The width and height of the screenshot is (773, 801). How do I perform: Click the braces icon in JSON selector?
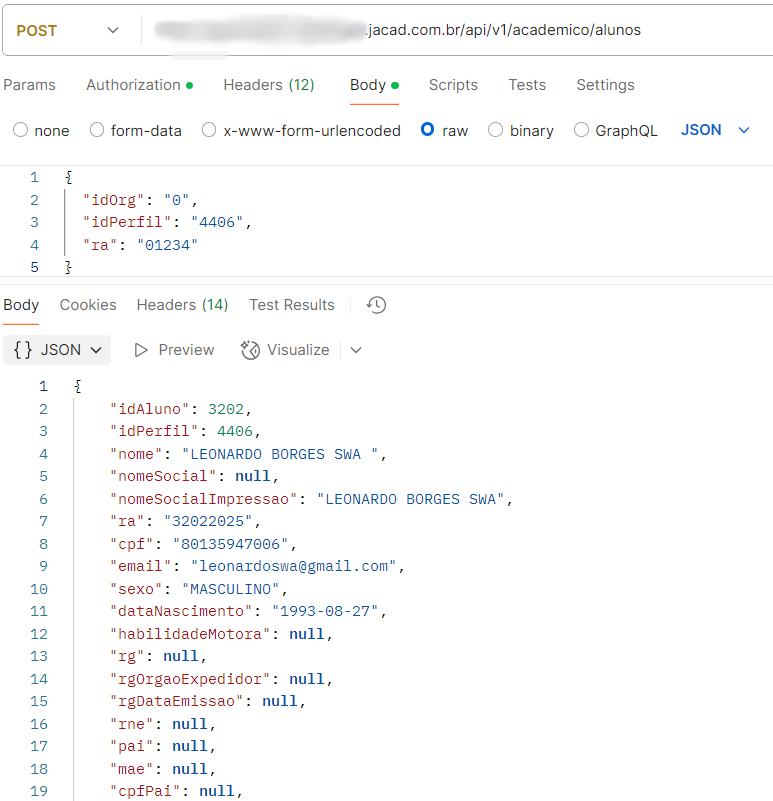click(x=23, y=350)
